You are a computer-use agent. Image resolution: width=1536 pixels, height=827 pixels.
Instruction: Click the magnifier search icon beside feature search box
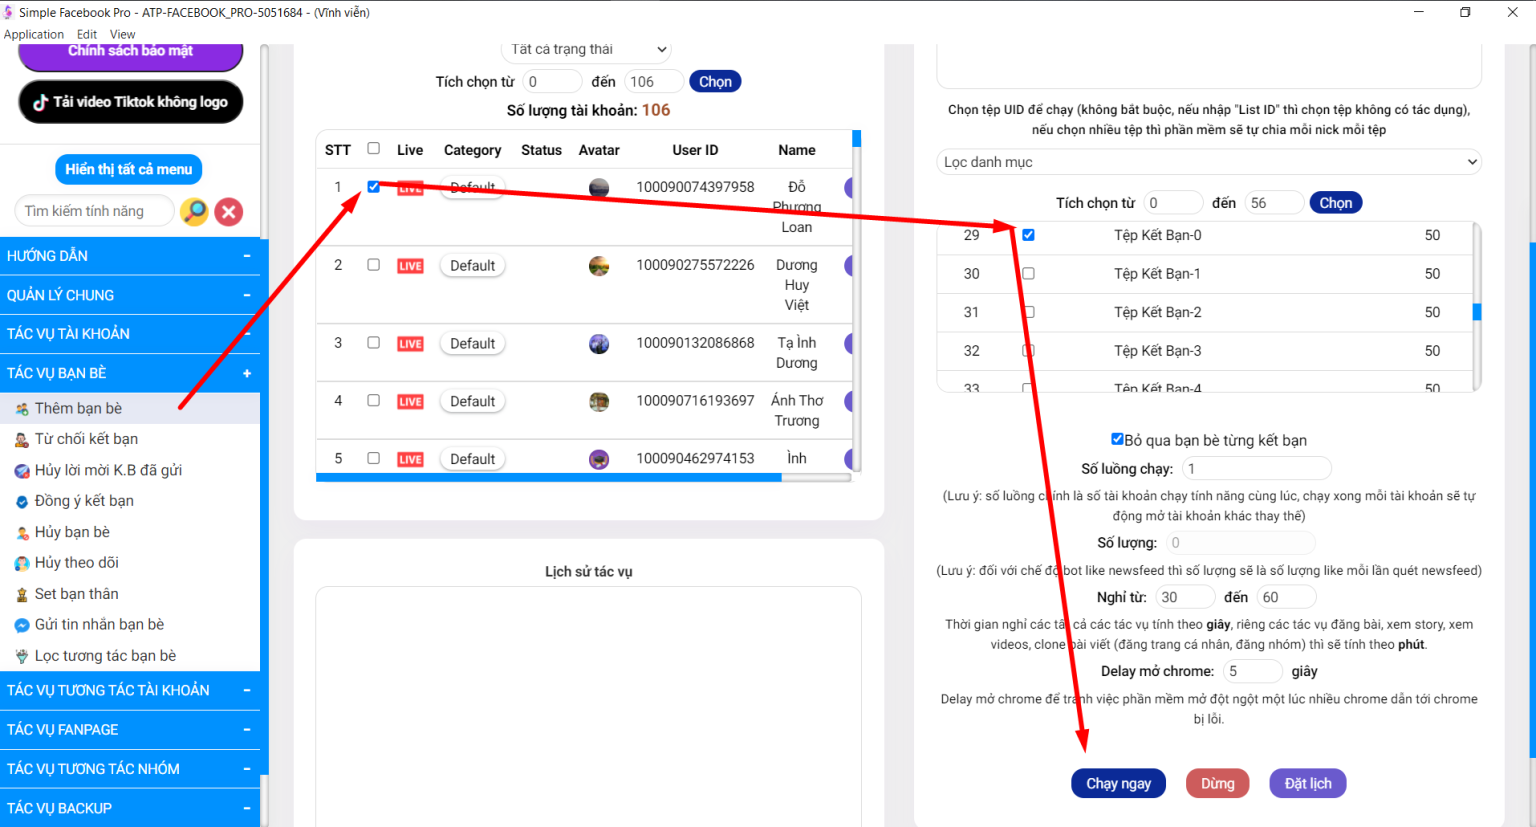[194, 211]
